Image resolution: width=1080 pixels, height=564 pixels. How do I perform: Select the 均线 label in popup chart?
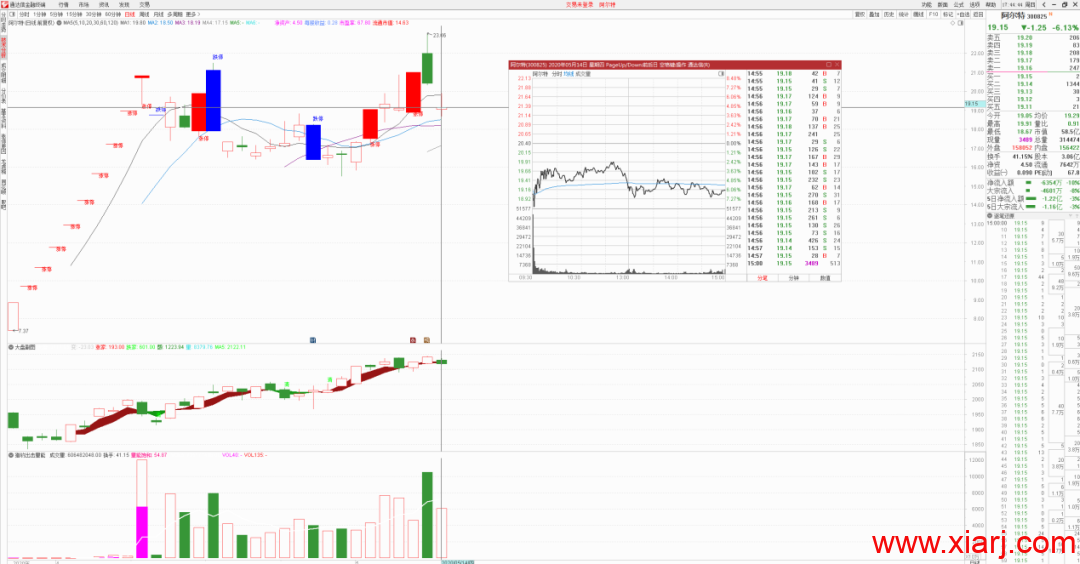click(x=568, y=73)
